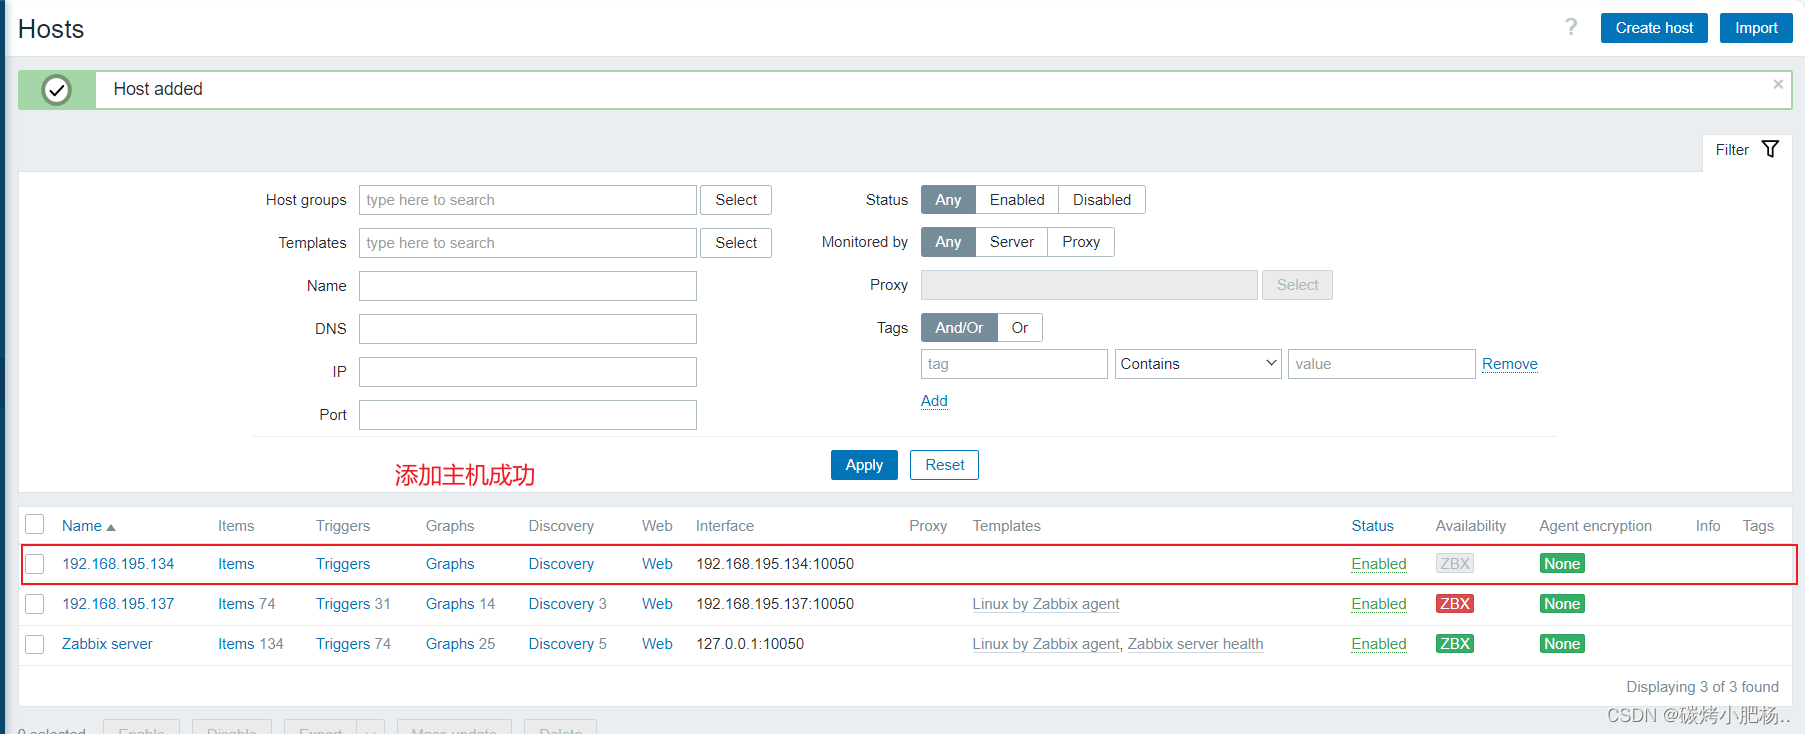This screenshot has width=1805, height=734.
Task: Apply the host filter
Action: pyautogui.click(x=864, y=465)
